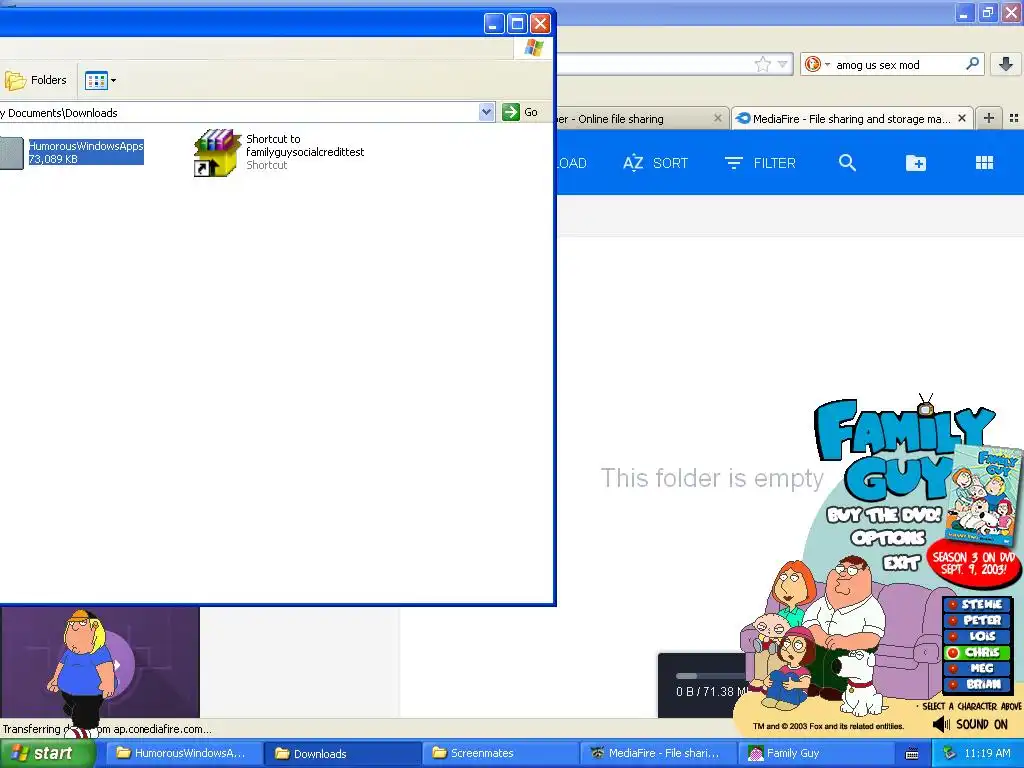Click the Go button in Explorer
Image resolution: width=1024 pixels, height=768 pixels.
pos(520,112)
